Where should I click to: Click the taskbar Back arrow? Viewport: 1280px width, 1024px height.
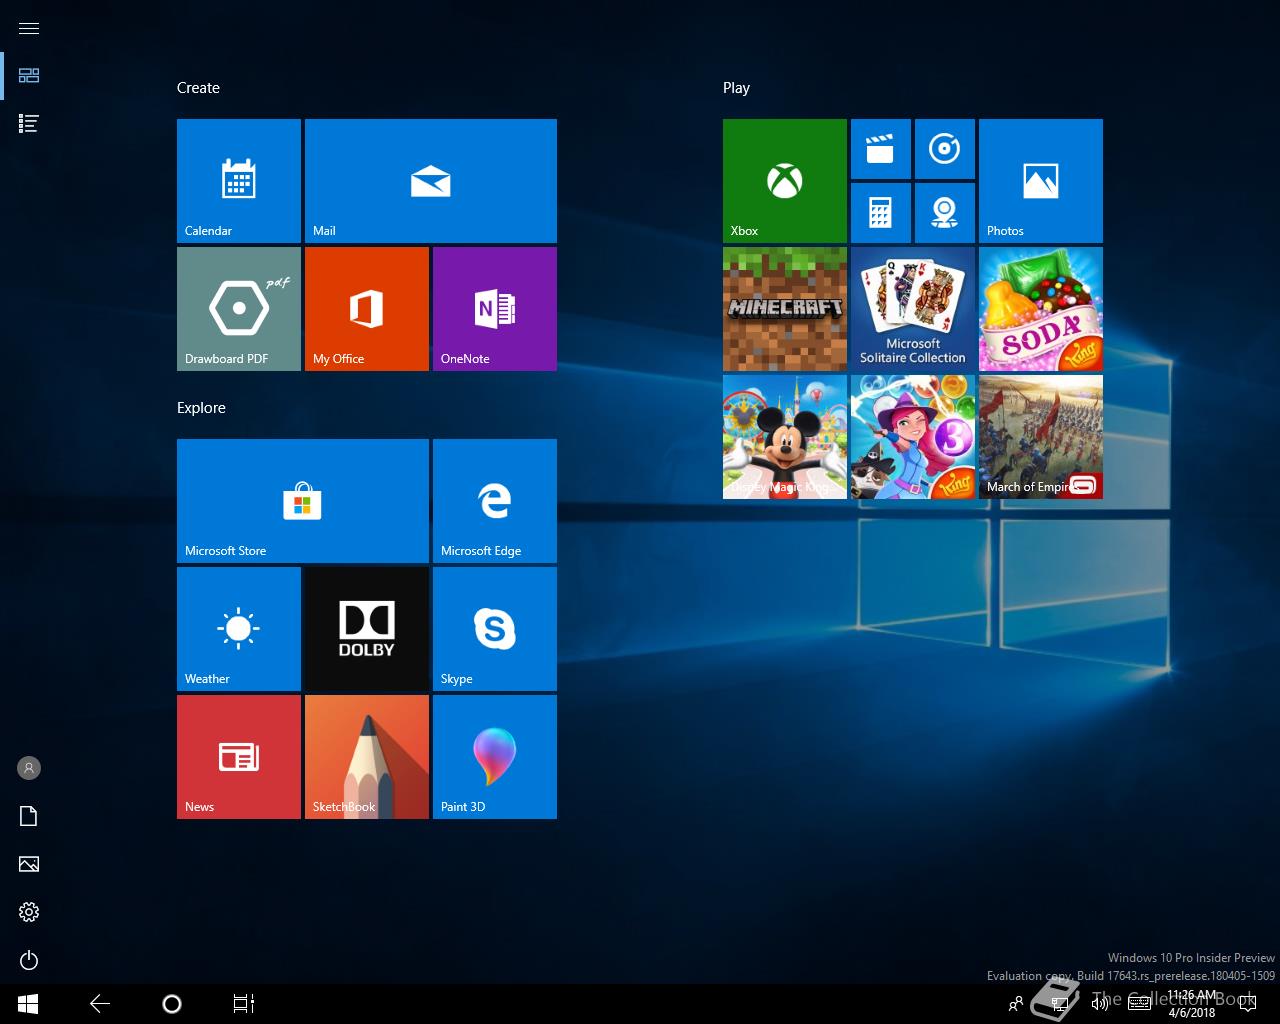point(100,1004)
